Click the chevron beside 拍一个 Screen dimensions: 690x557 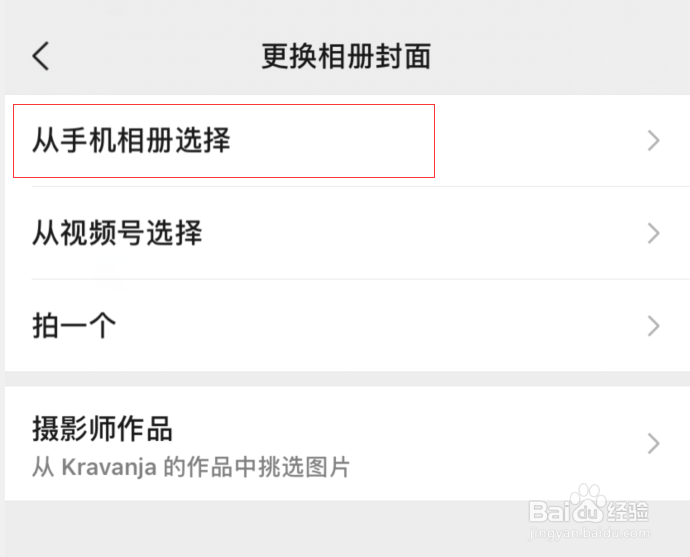[654, 325]
